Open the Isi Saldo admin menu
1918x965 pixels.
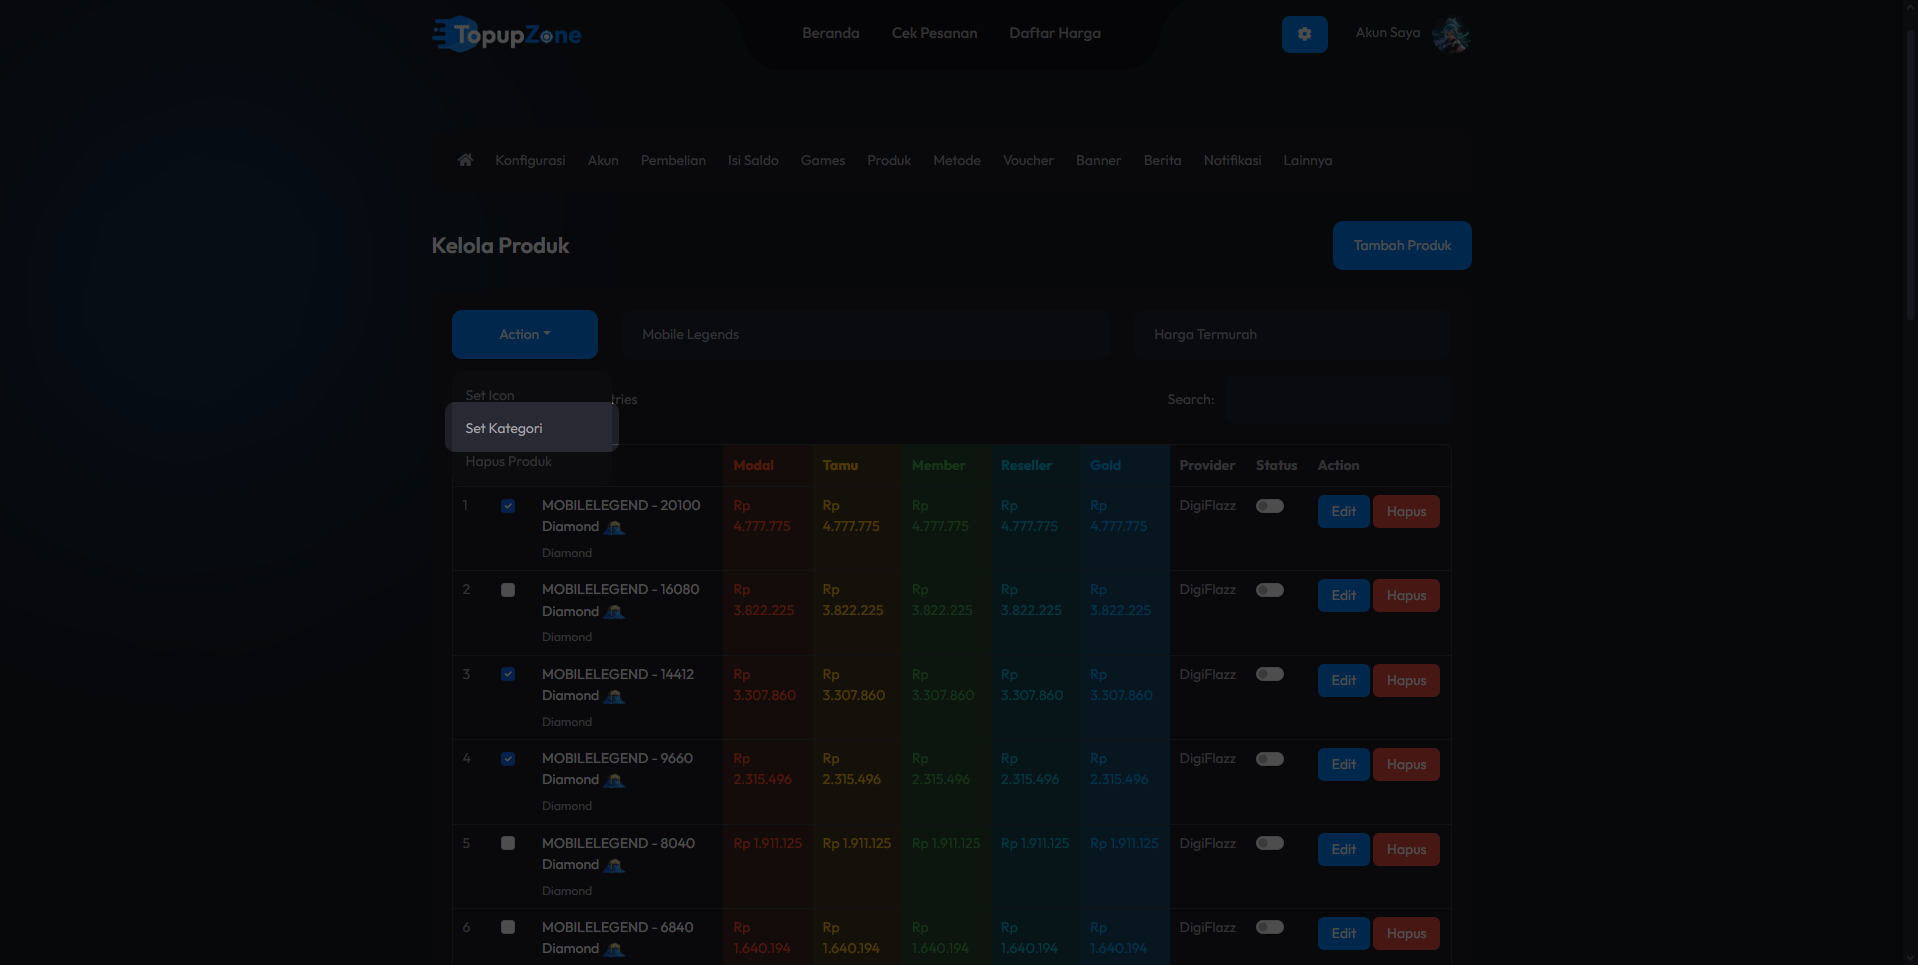(x=753, y=160)
